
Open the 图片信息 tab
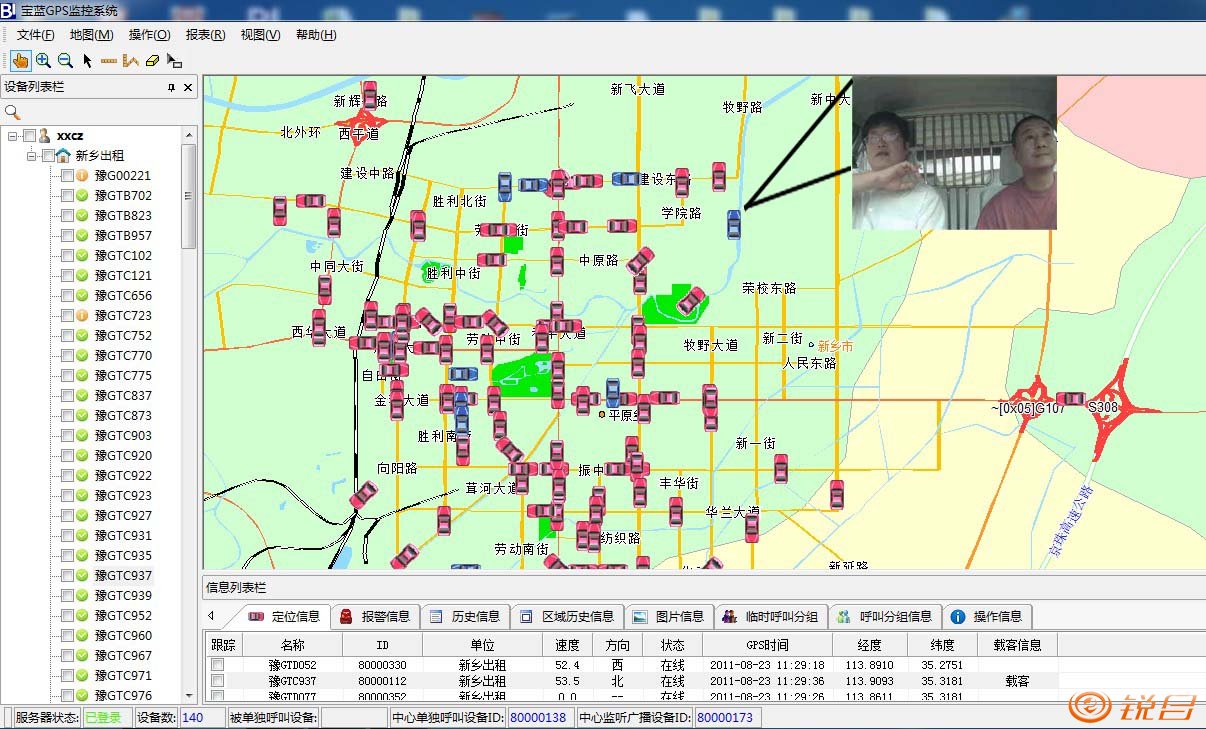click(x=669, y=616)
